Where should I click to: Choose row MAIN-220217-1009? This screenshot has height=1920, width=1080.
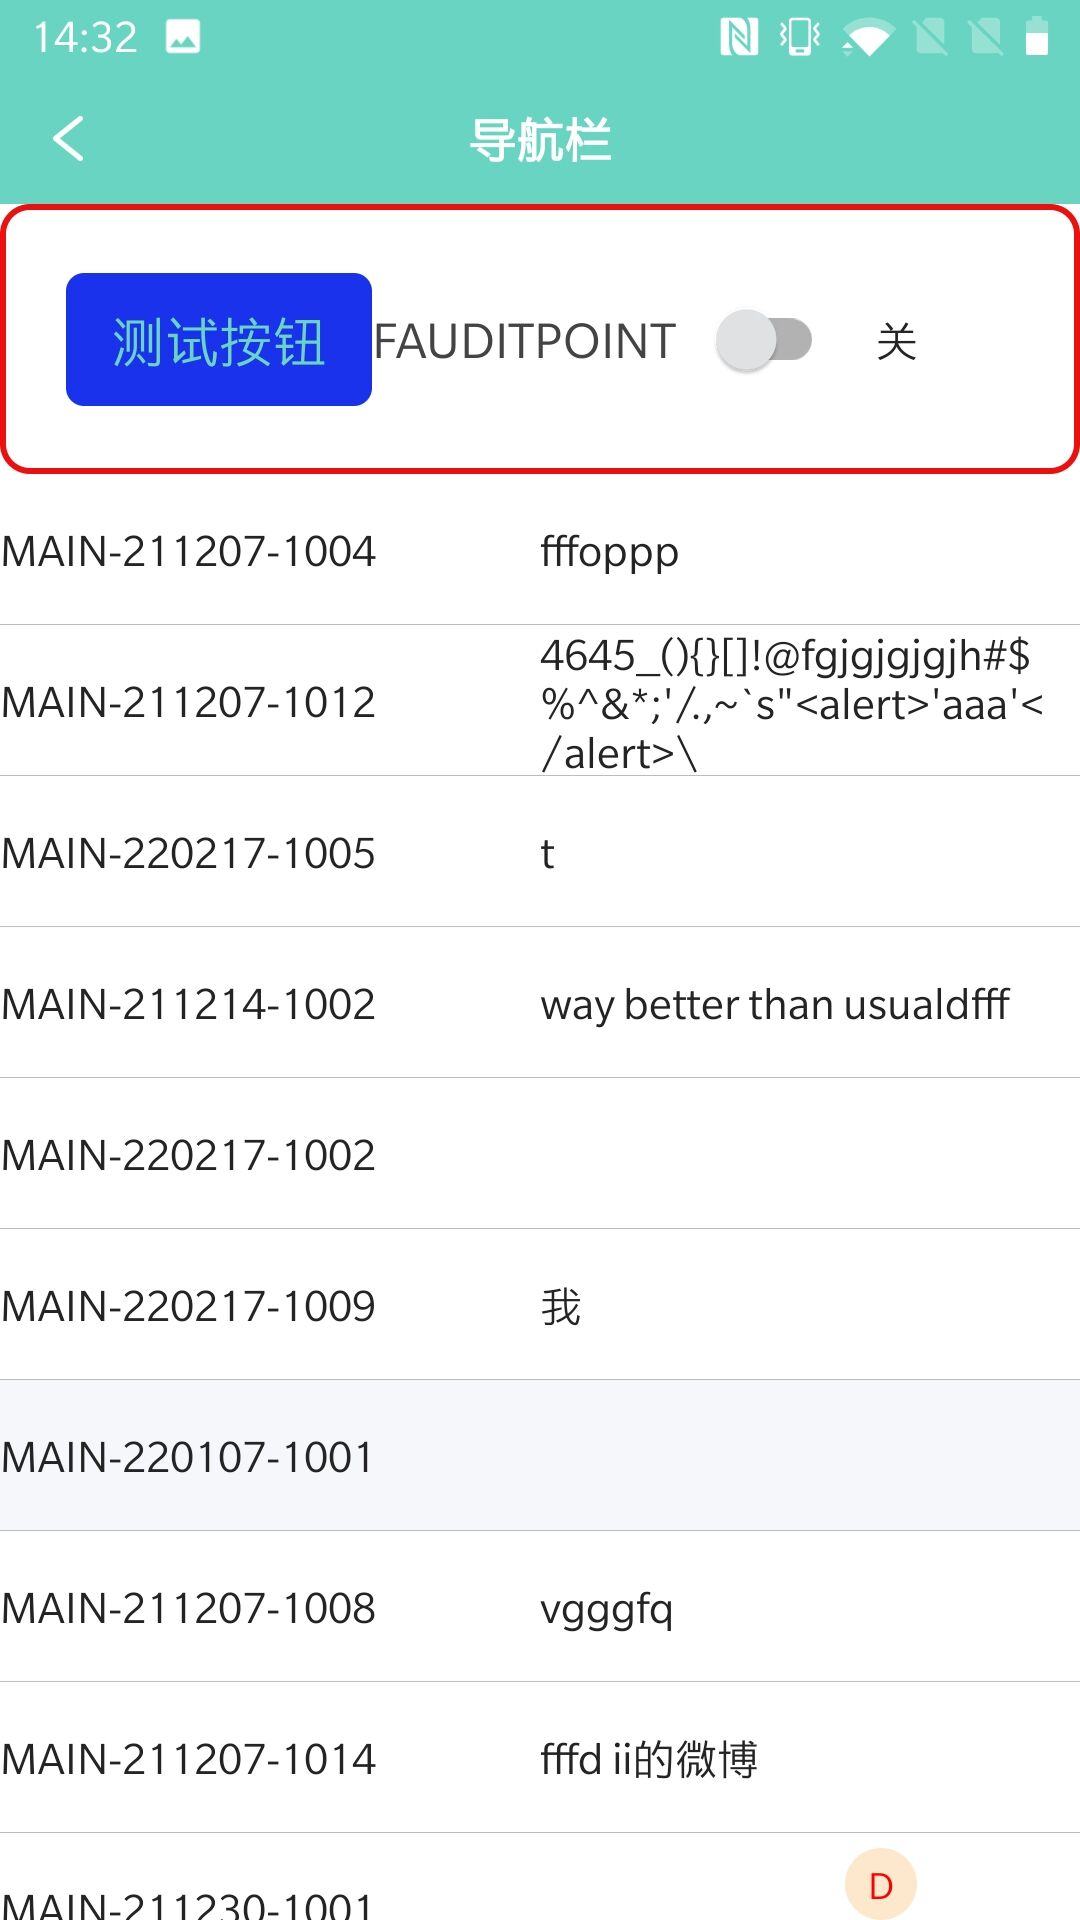pos(540,1305)
